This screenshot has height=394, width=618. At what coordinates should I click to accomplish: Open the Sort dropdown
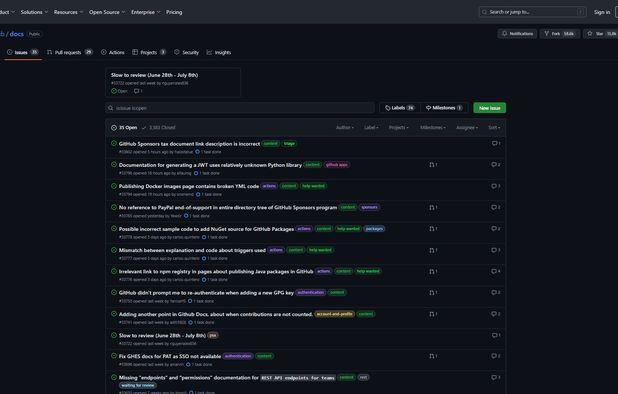tap(494, 128)
